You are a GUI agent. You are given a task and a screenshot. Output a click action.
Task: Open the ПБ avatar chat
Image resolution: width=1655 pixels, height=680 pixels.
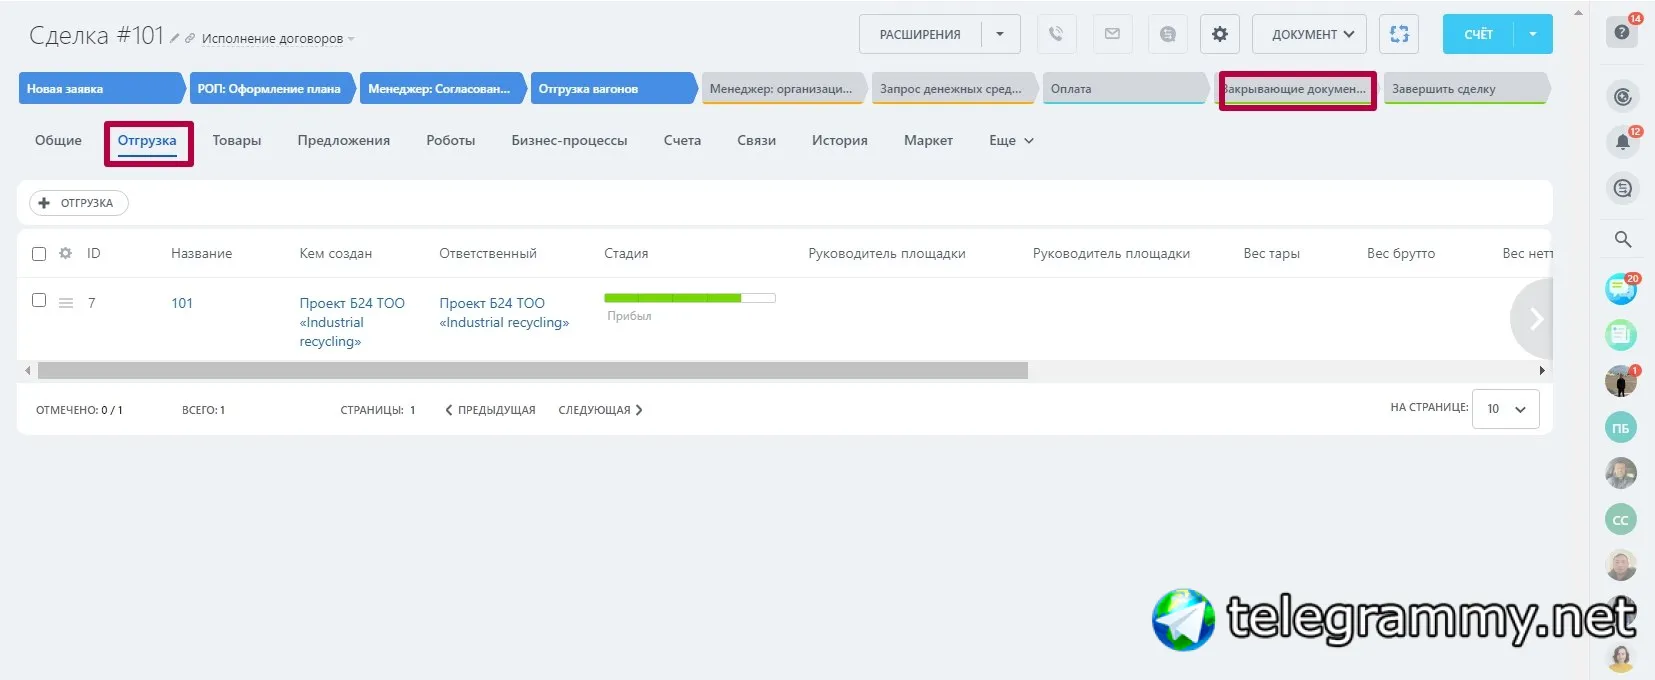(x=1621, y=428)
